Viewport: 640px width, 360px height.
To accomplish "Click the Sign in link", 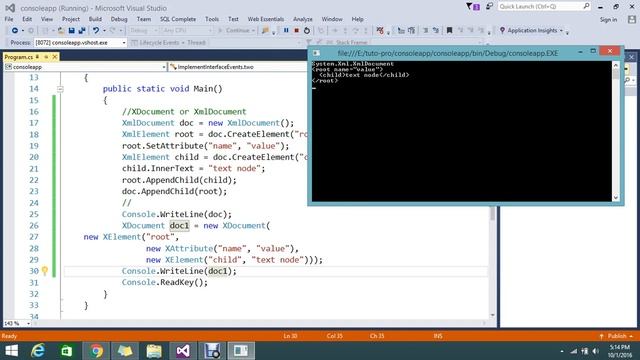I will pos(608,20).
